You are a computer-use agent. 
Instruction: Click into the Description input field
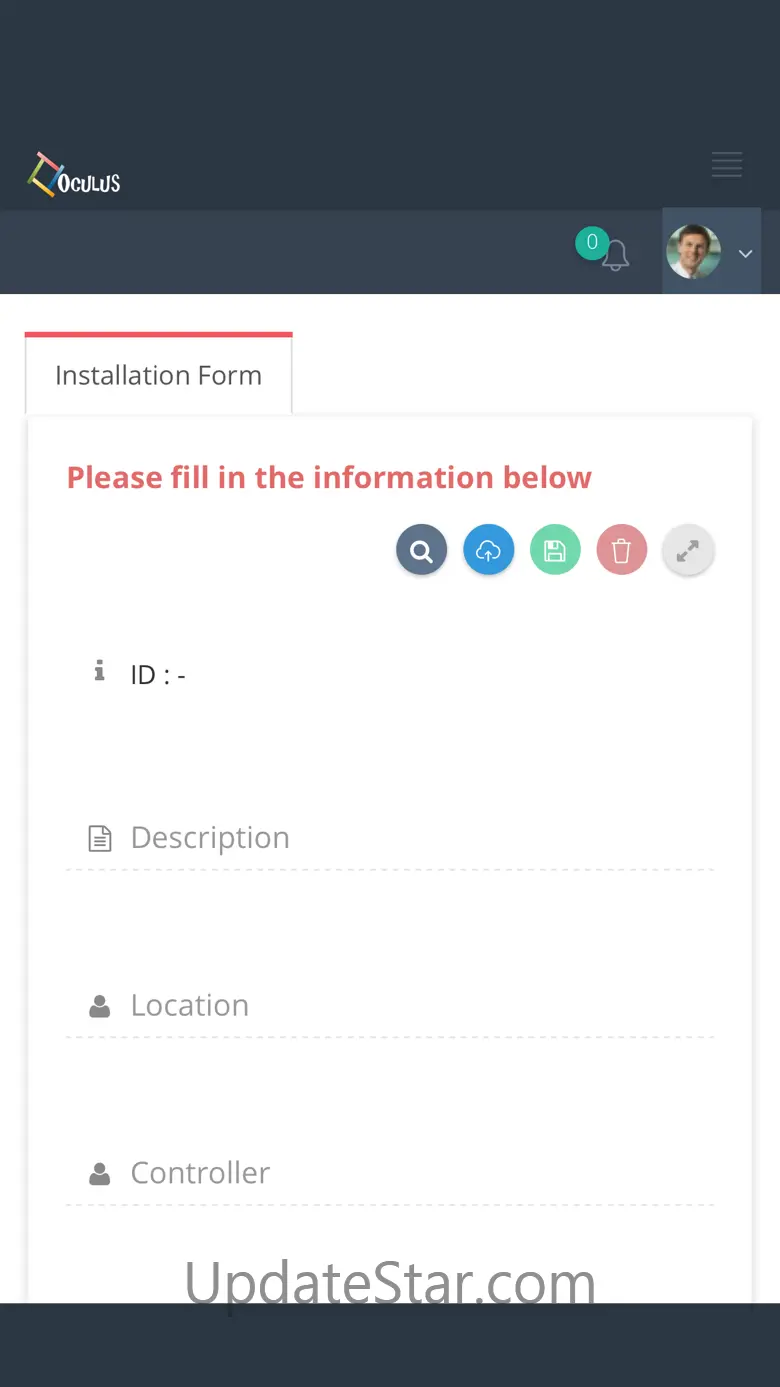(390, 838)
